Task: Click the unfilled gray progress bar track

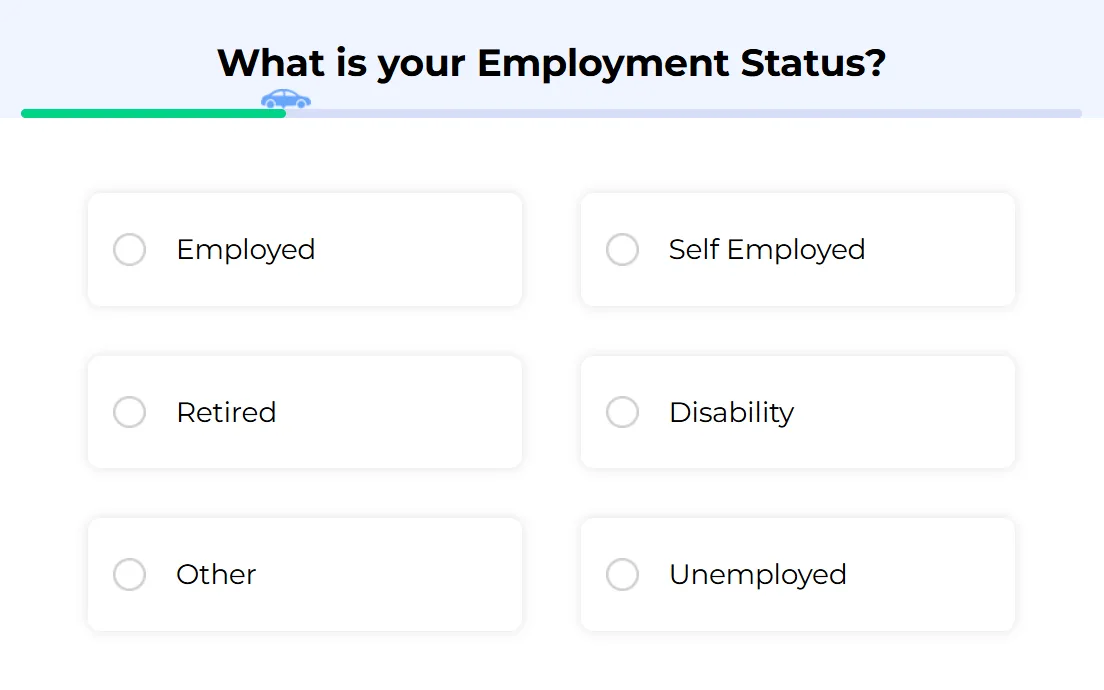Action: coord(680,114)
